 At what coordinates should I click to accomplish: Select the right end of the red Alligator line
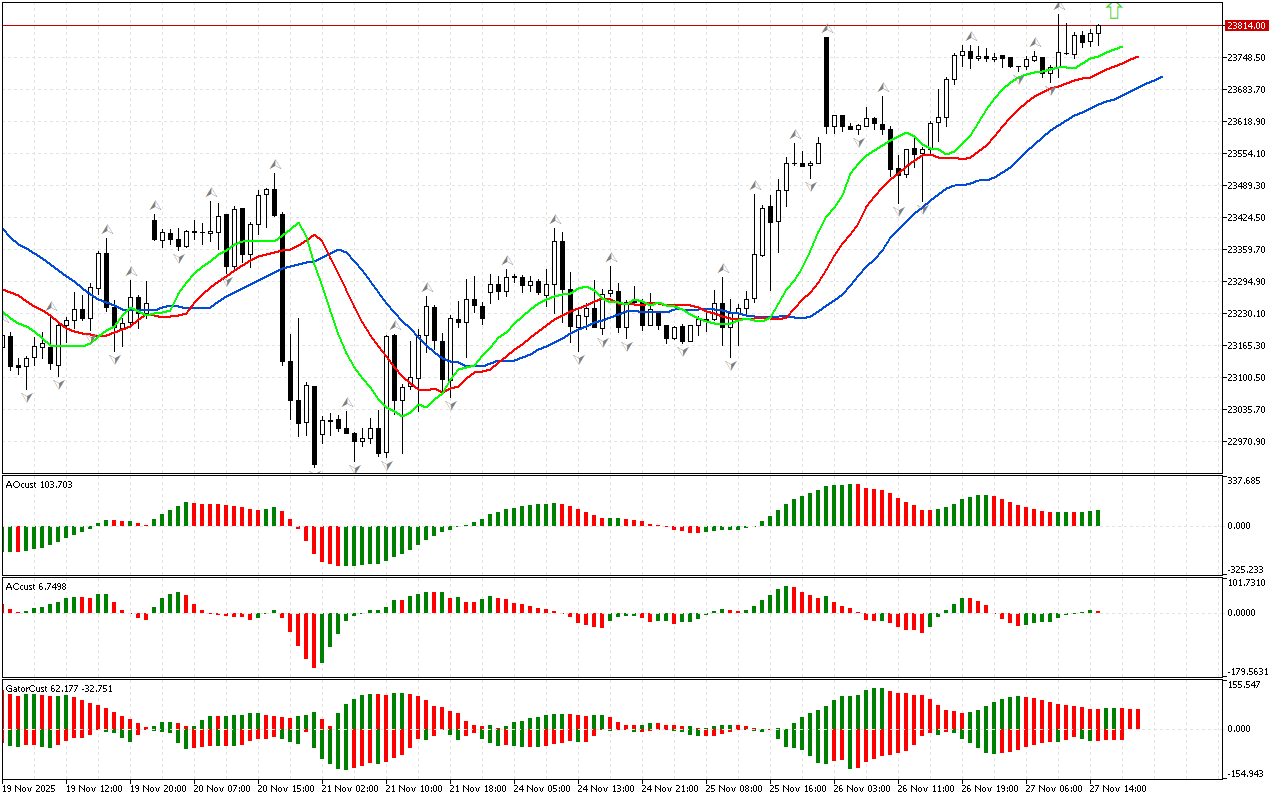click(x=1137, y=57)
